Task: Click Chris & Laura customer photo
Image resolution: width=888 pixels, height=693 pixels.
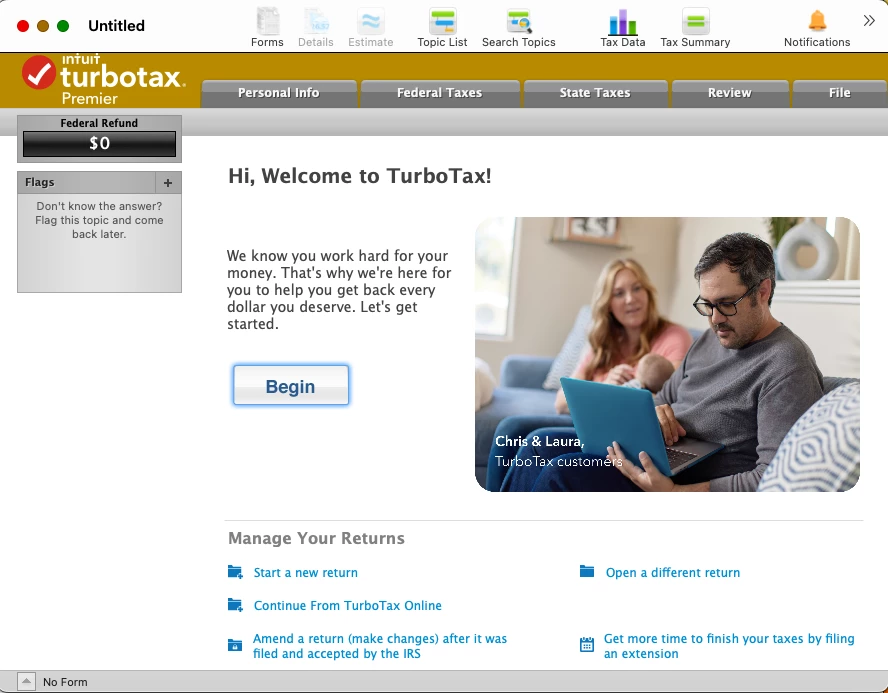Action: [x=667, y=354]
